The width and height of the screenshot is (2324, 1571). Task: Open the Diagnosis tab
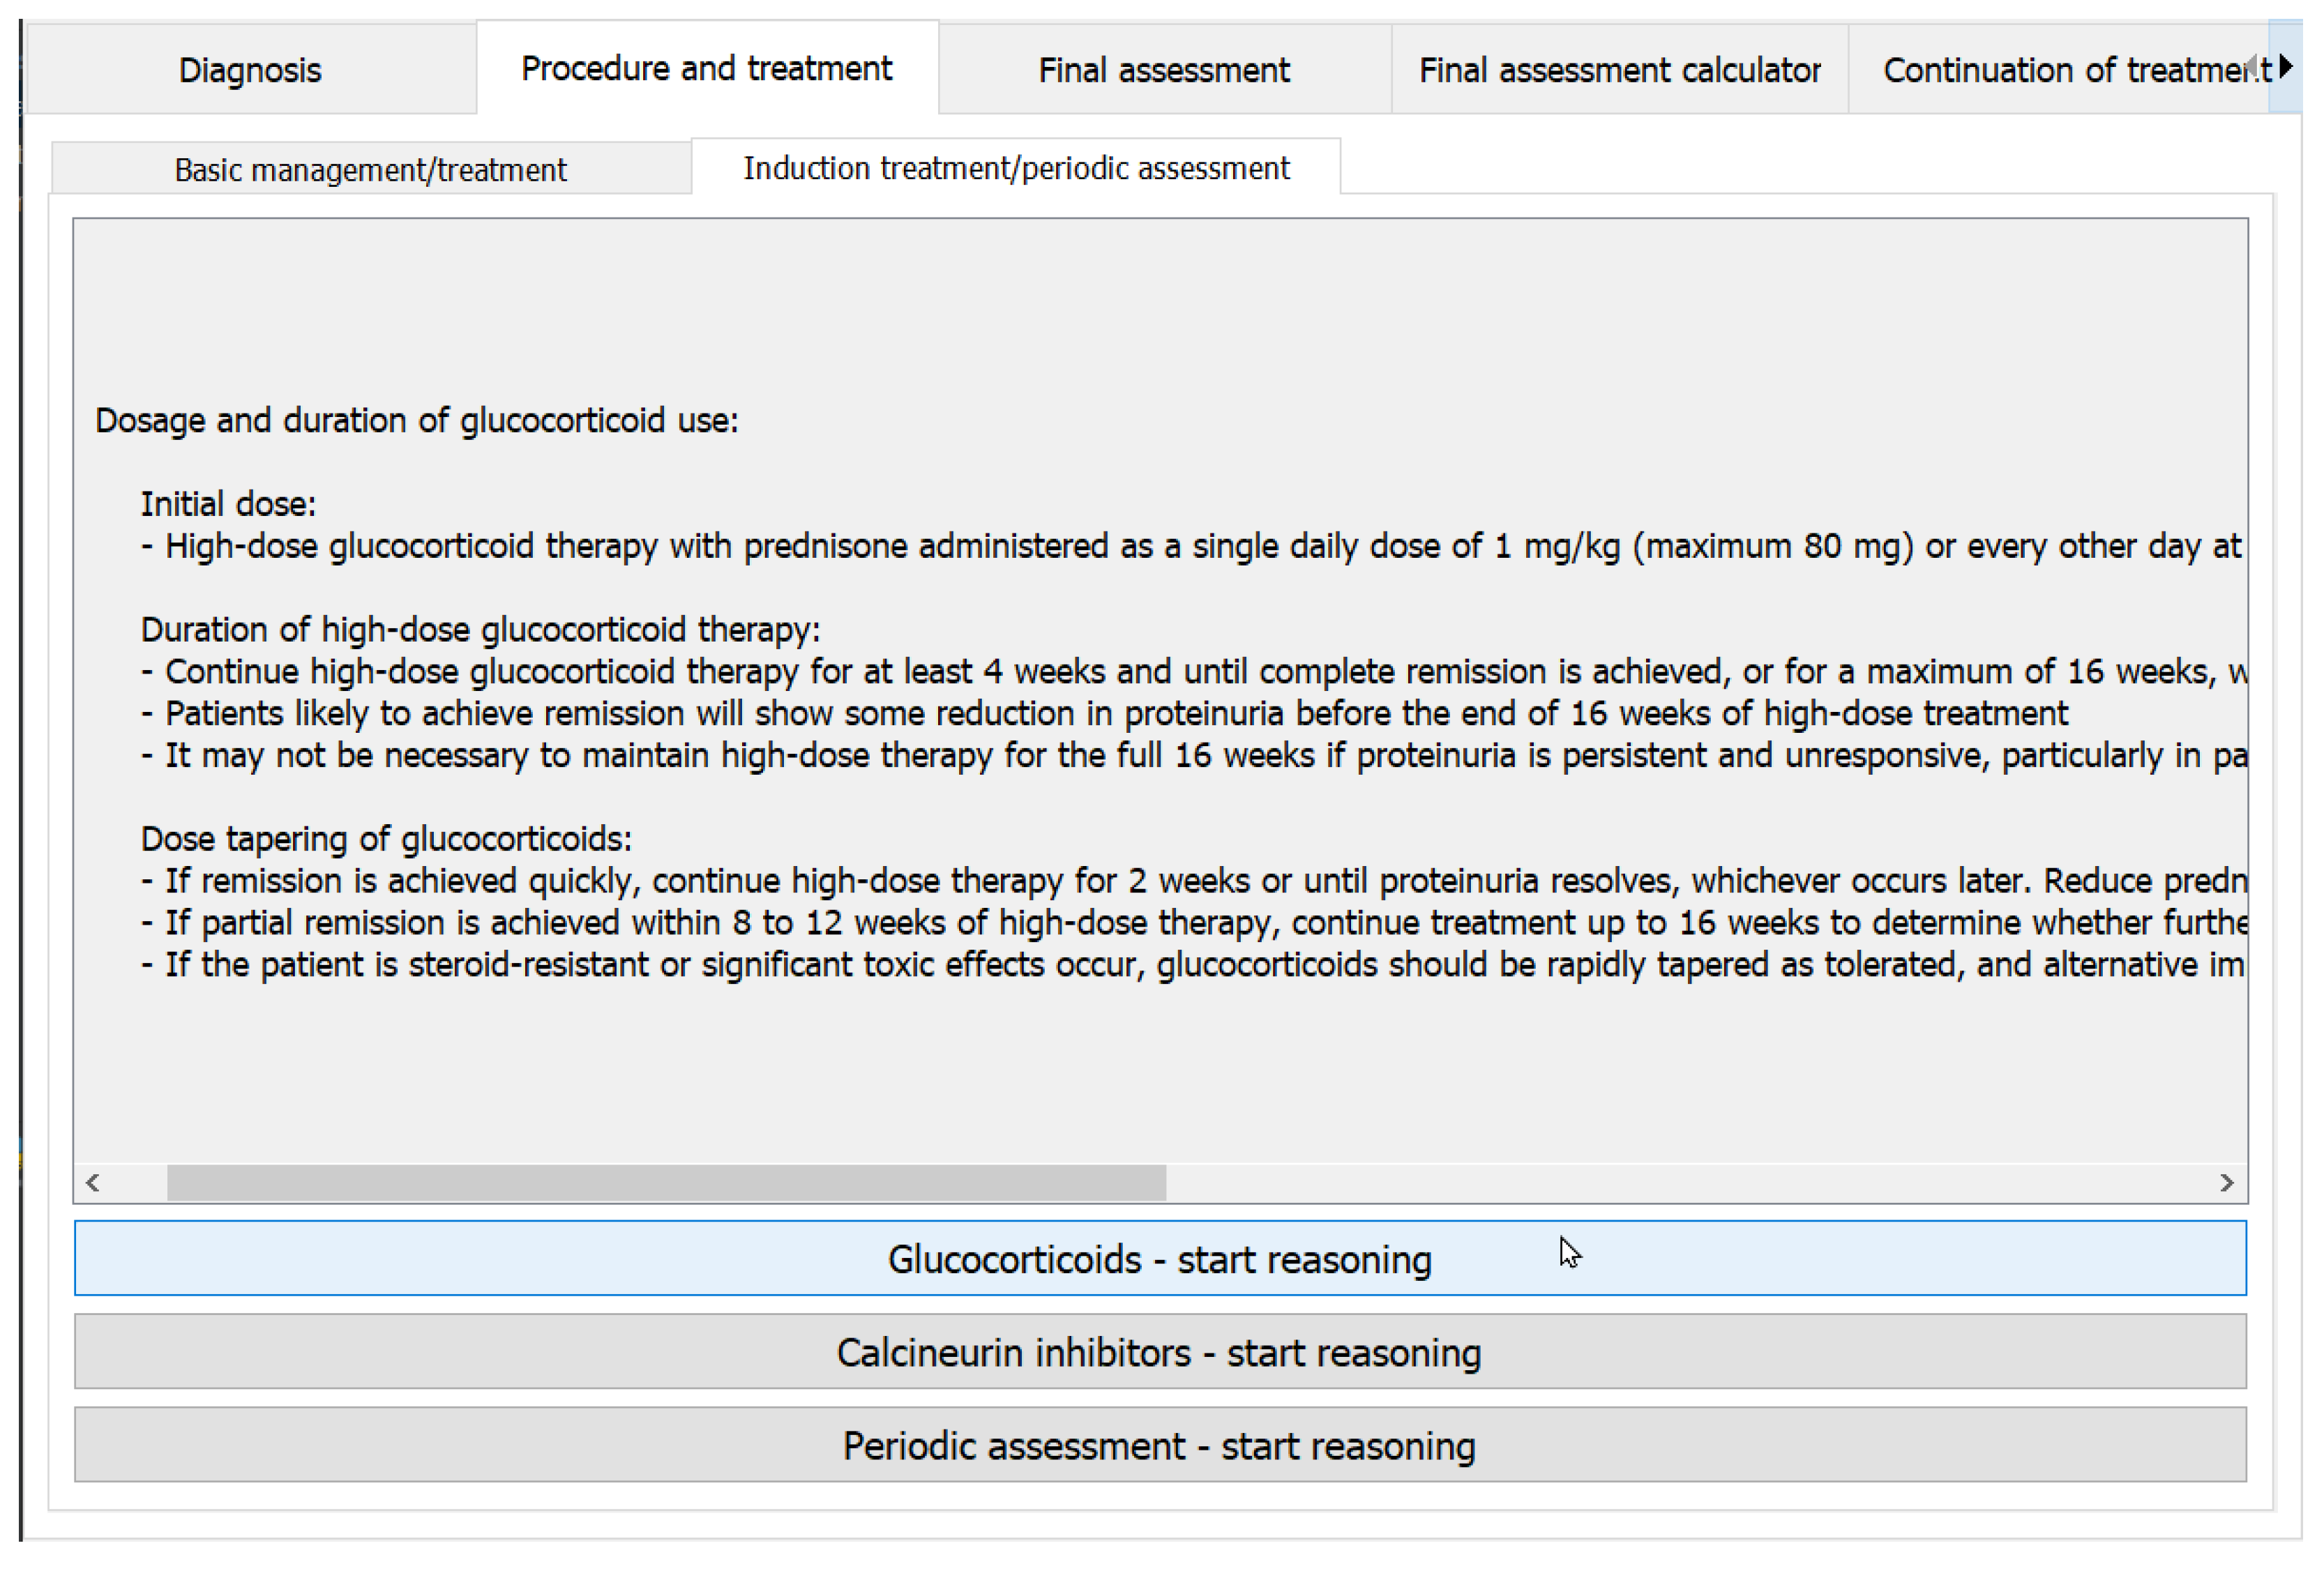coord(250,70)
